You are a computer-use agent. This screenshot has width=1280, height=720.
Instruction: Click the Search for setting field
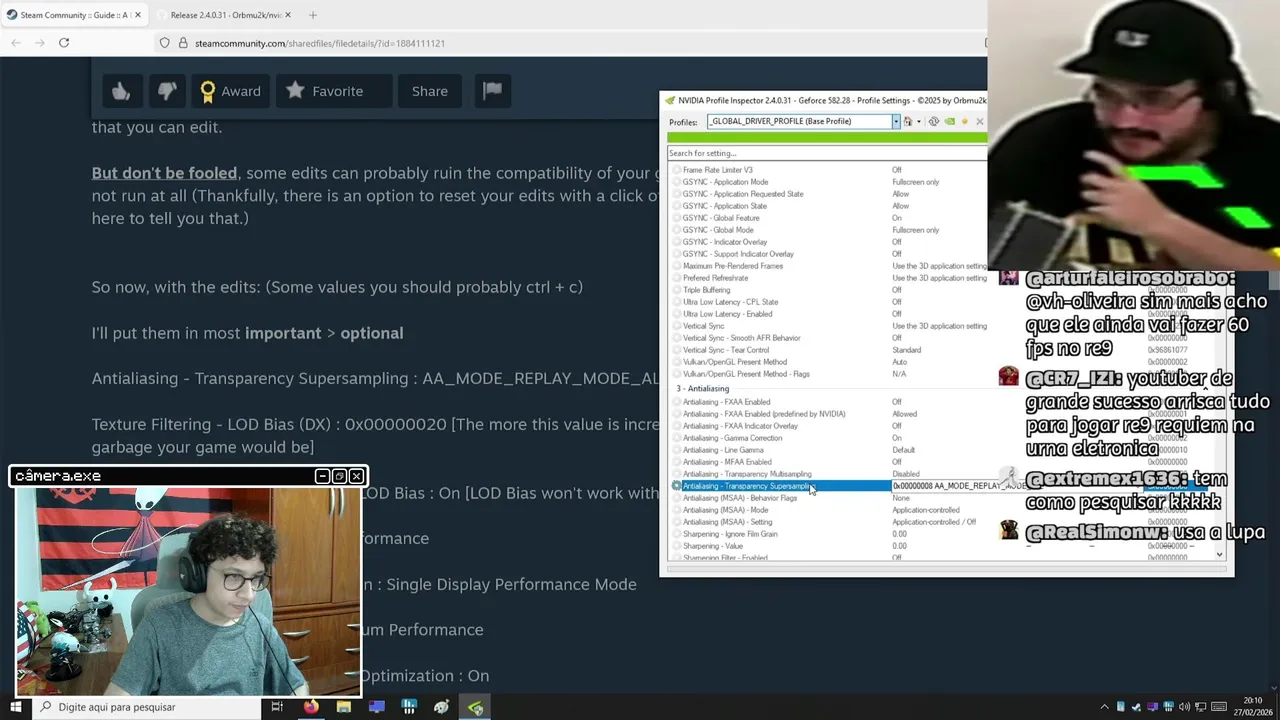827,153
